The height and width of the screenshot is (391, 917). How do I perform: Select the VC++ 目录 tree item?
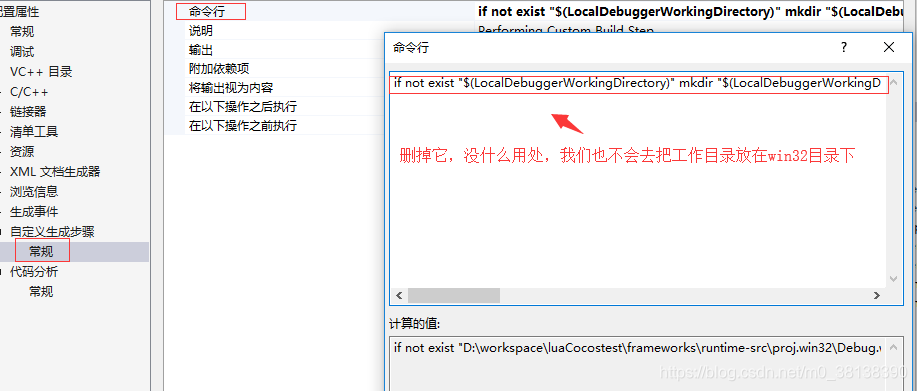(41, 72)
